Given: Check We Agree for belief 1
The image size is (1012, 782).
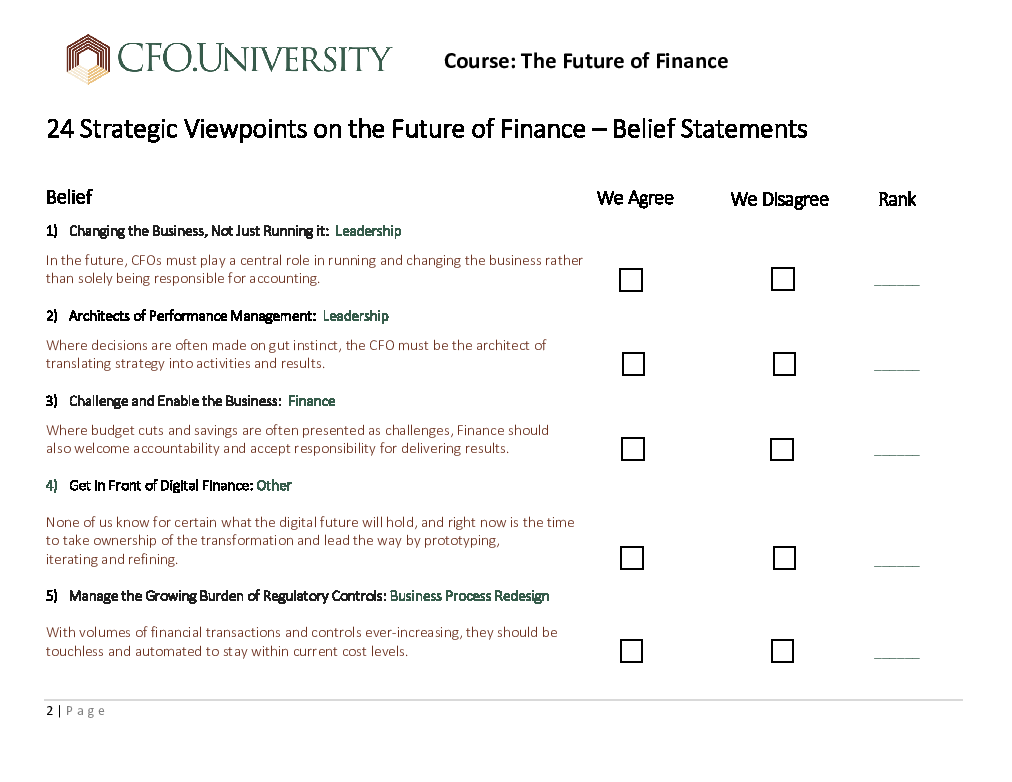Looking at the screenshot, I should pyautogui.click(x=631, y=280).
